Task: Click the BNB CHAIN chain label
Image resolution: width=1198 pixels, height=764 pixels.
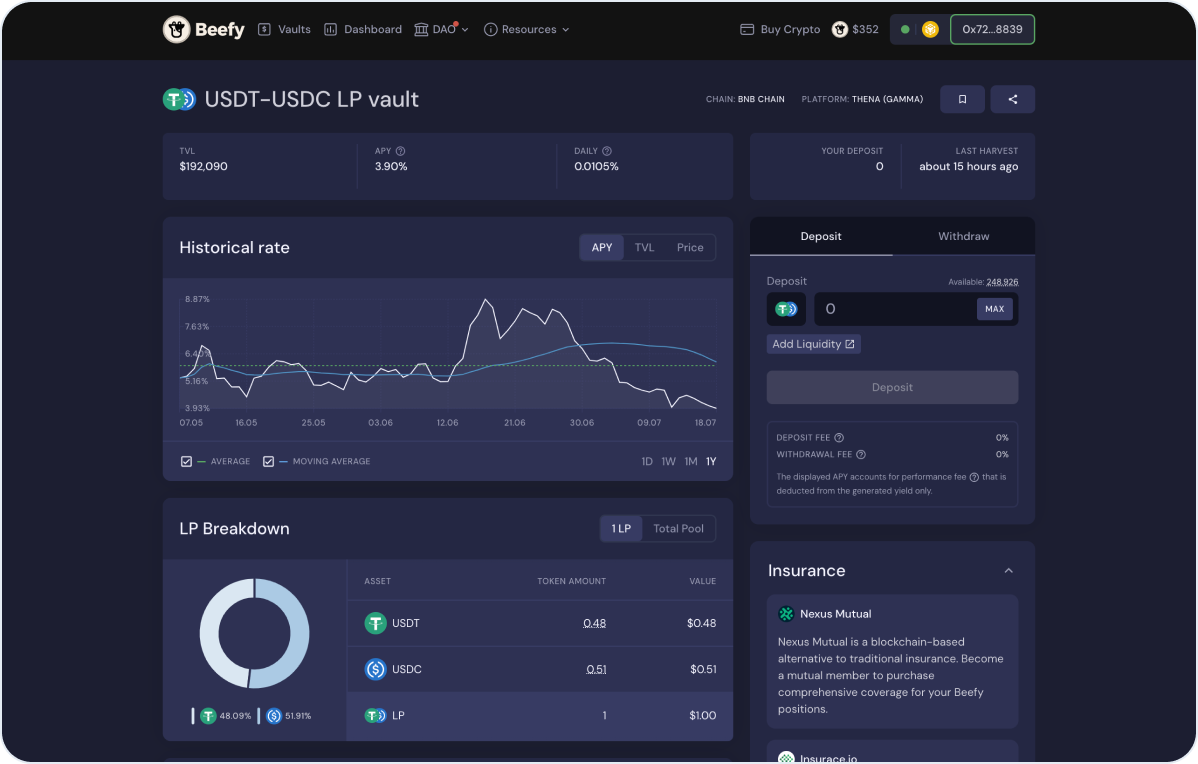Action: click(761, 99)
